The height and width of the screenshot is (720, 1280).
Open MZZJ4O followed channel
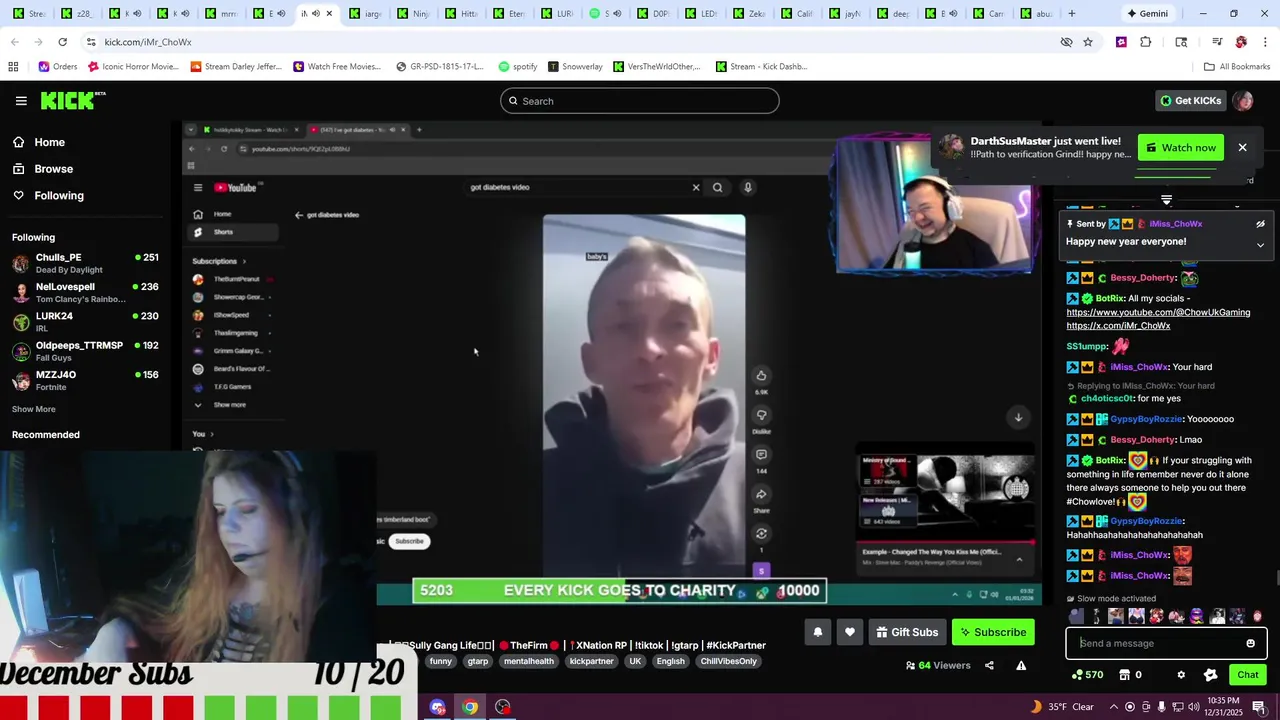(85, 380)
